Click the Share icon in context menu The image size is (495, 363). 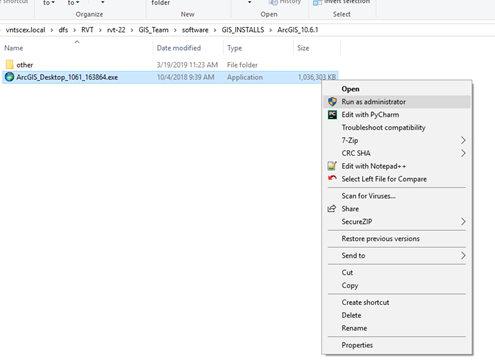[332, 209]
